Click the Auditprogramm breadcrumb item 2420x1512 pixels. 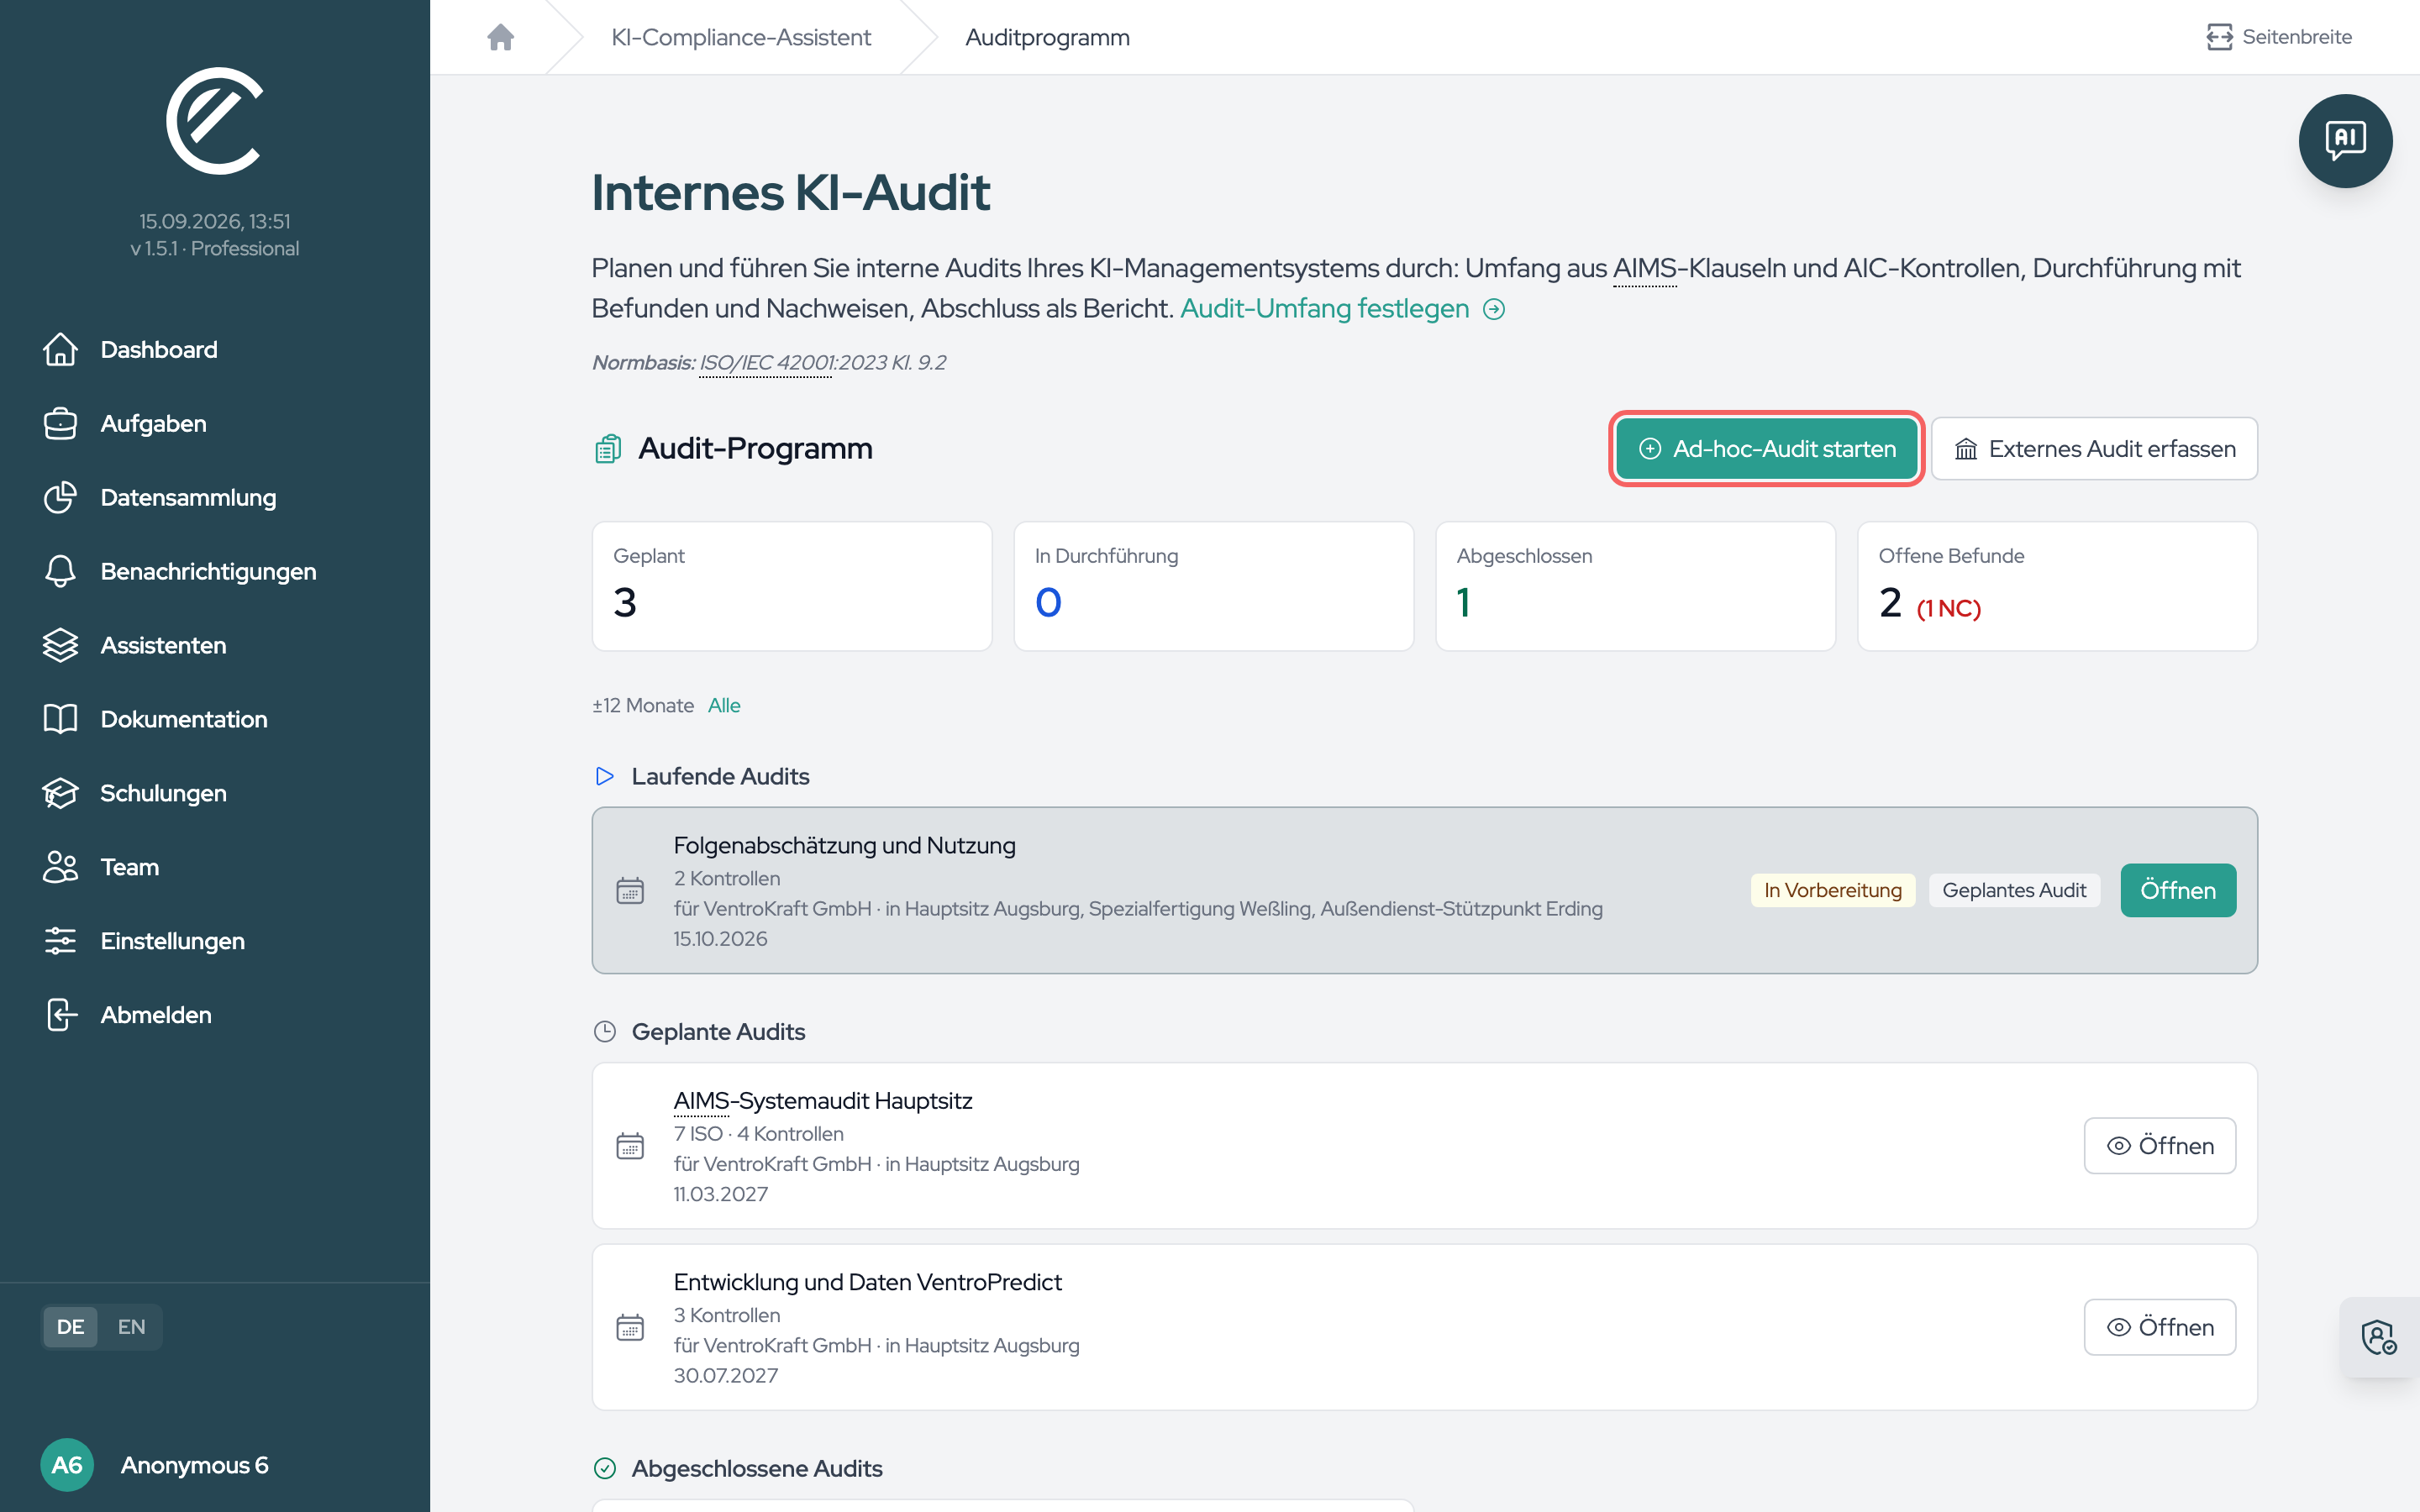[1047, 37]
